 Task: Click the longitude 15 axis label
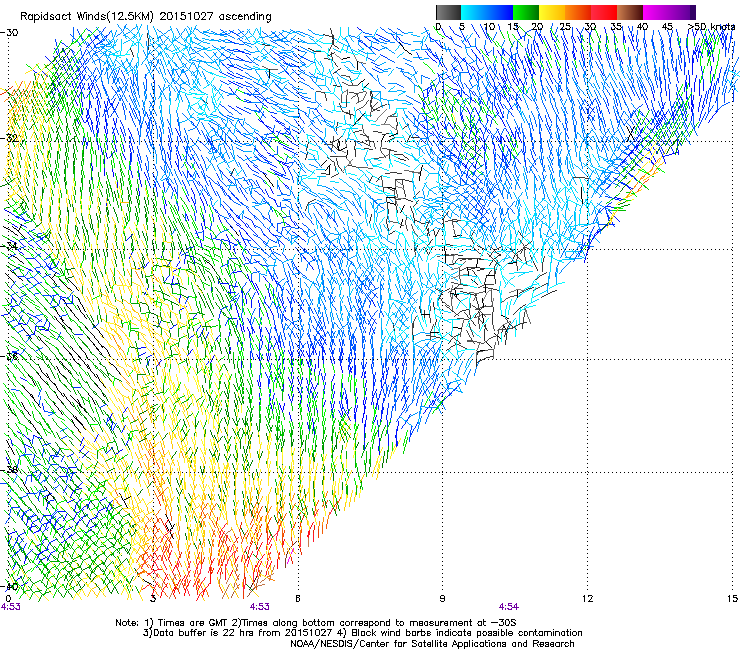click(732, 599)
